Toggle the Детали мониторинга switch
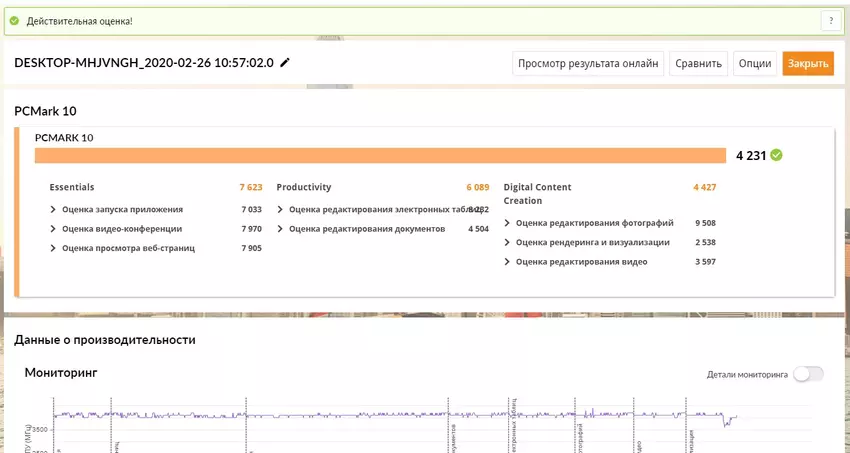This screenshot has width=850, height=453. pos(808,374)
